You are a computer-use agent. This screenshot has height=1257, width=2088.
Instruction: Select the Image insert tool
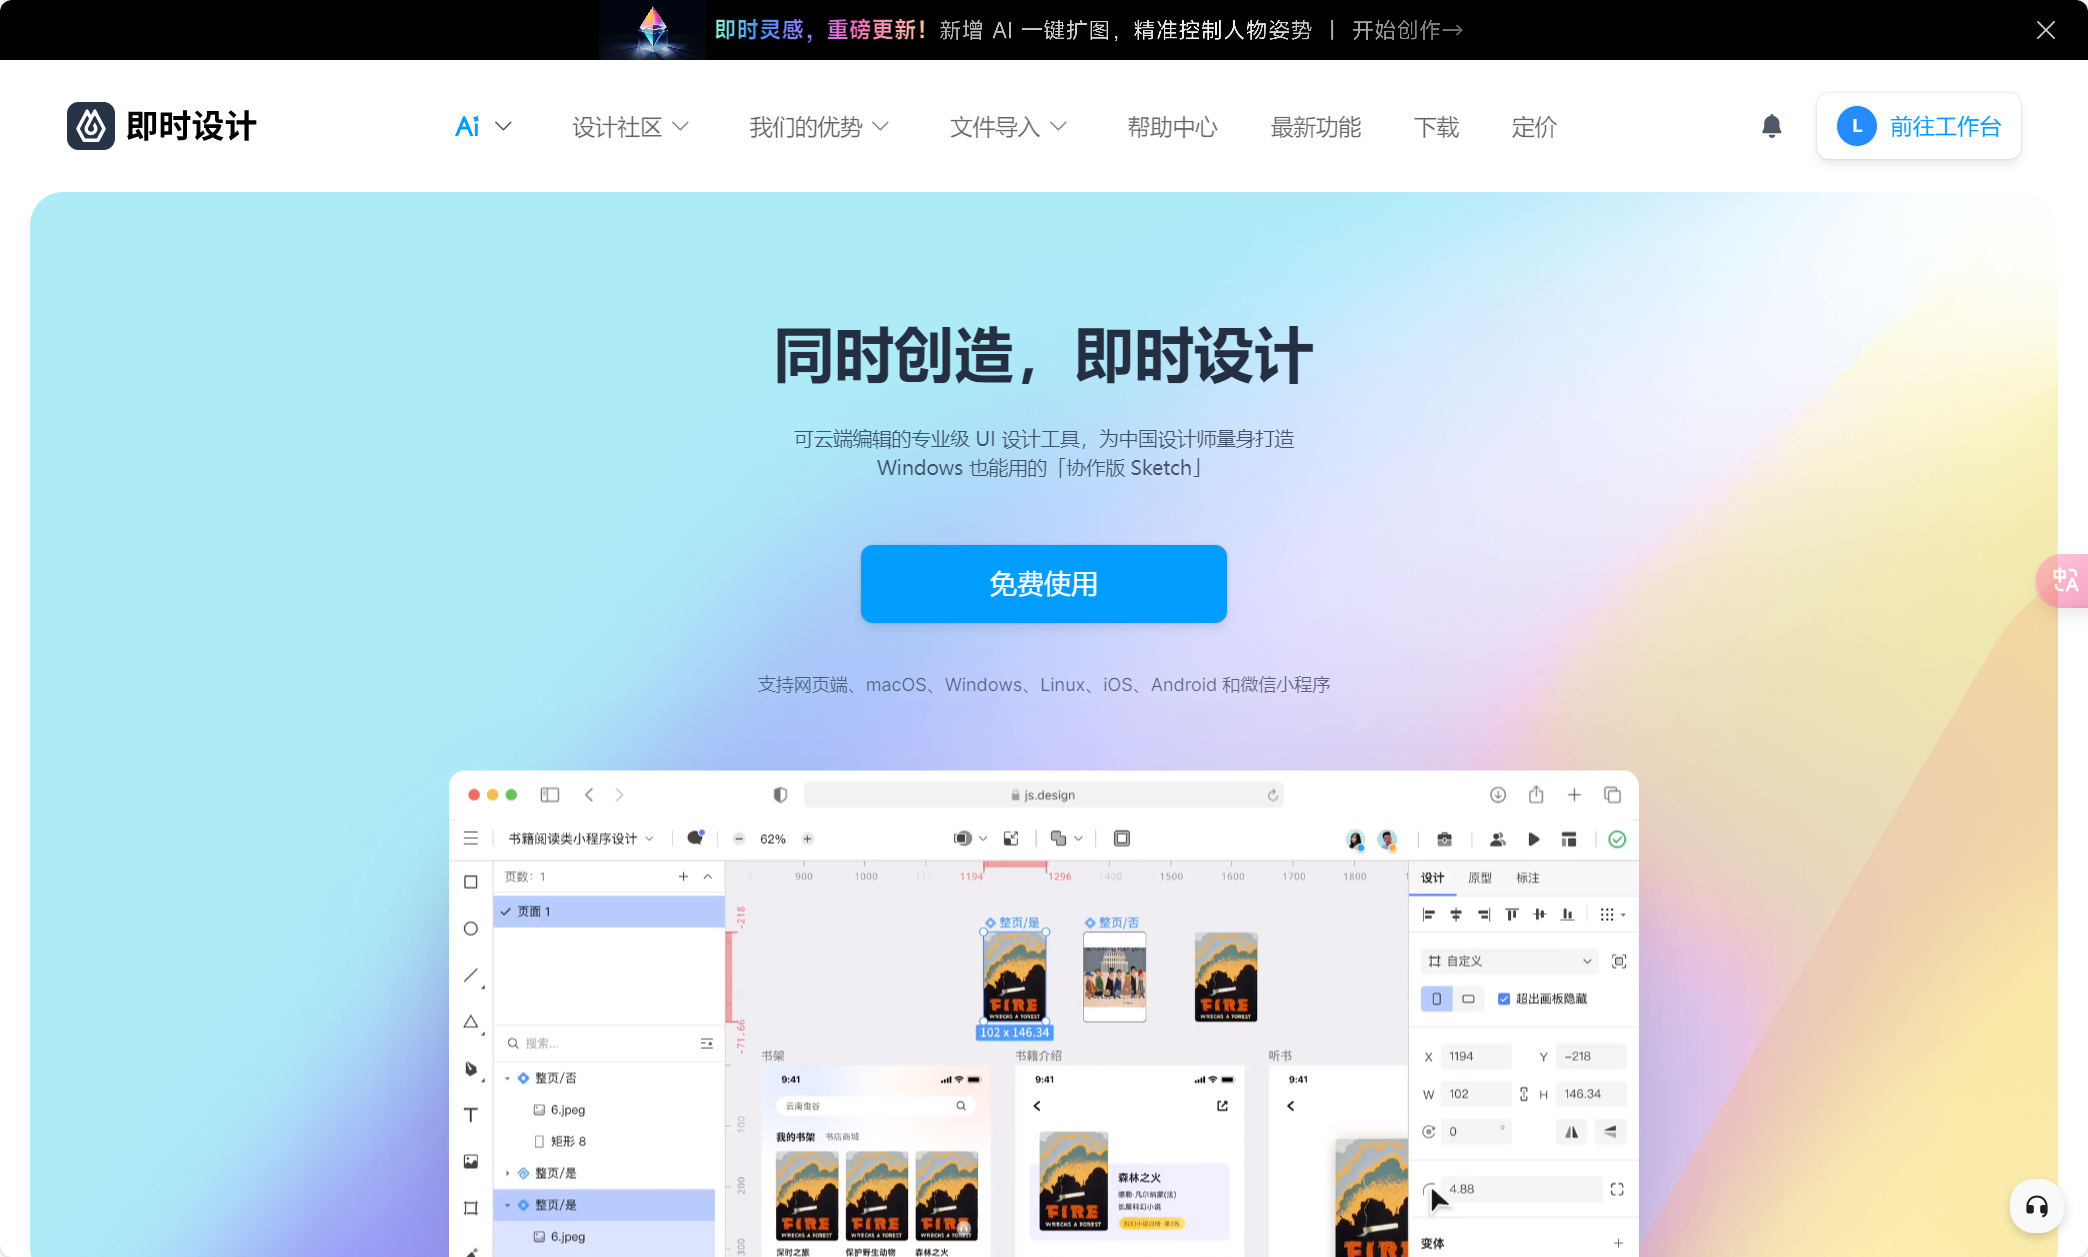tap(471, 1162)
